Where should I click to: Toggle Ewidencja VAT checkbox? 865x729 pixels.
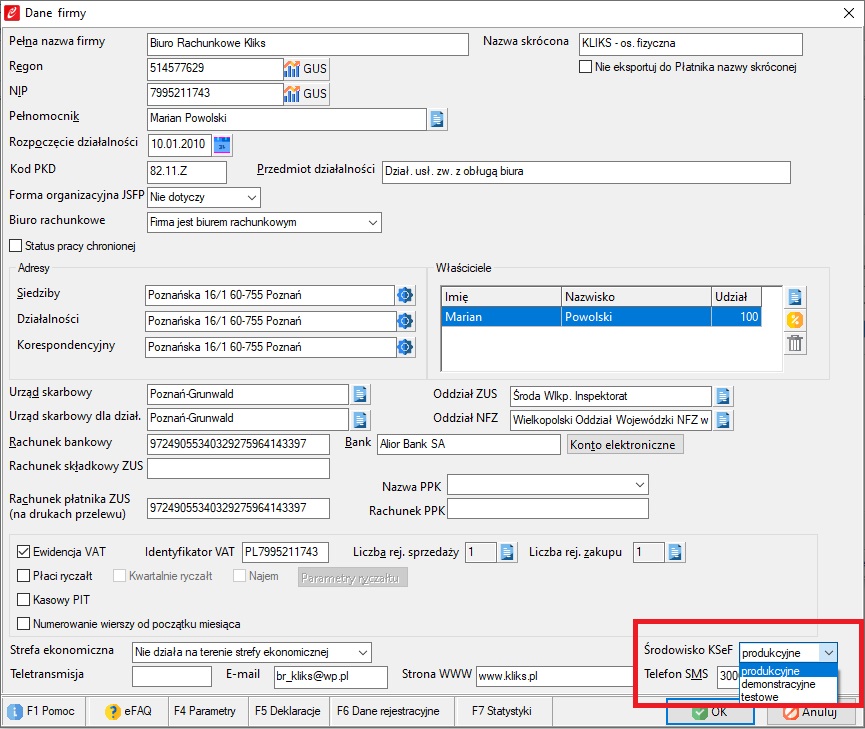coord(25,551)
